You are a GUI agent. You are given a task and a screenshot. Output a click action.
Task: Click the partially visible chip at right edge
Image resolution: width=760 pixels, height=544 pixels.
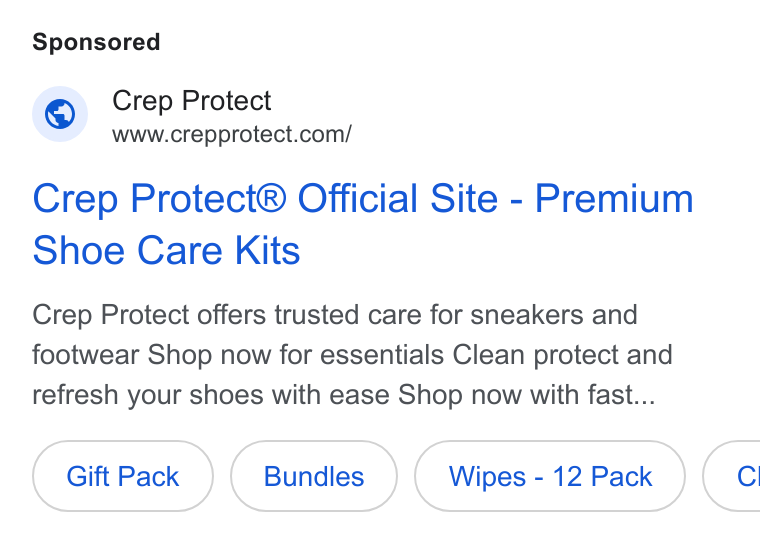tap(732, 476)
